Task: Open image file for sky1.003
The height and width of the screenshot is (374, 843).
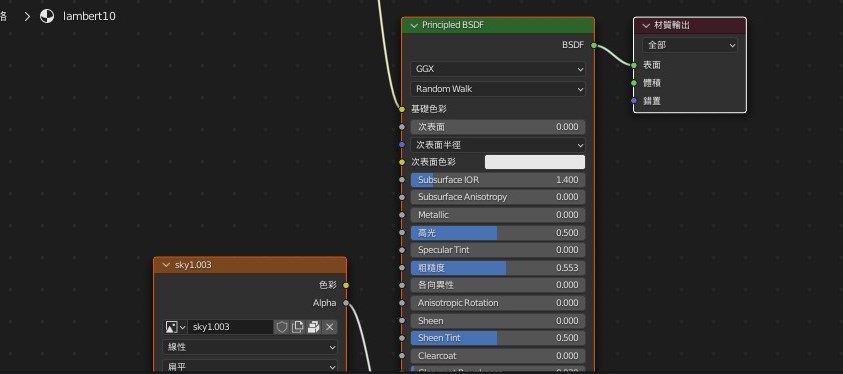Action: [314, 327]
